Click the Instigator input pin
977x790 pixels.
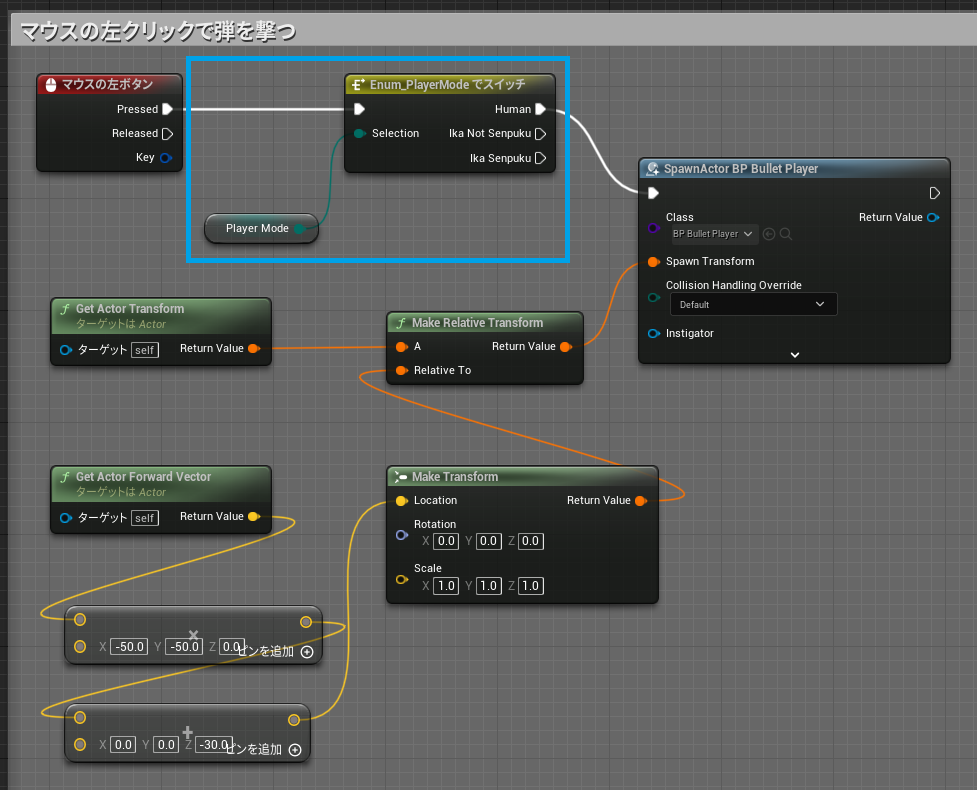(x=653, y=333)
